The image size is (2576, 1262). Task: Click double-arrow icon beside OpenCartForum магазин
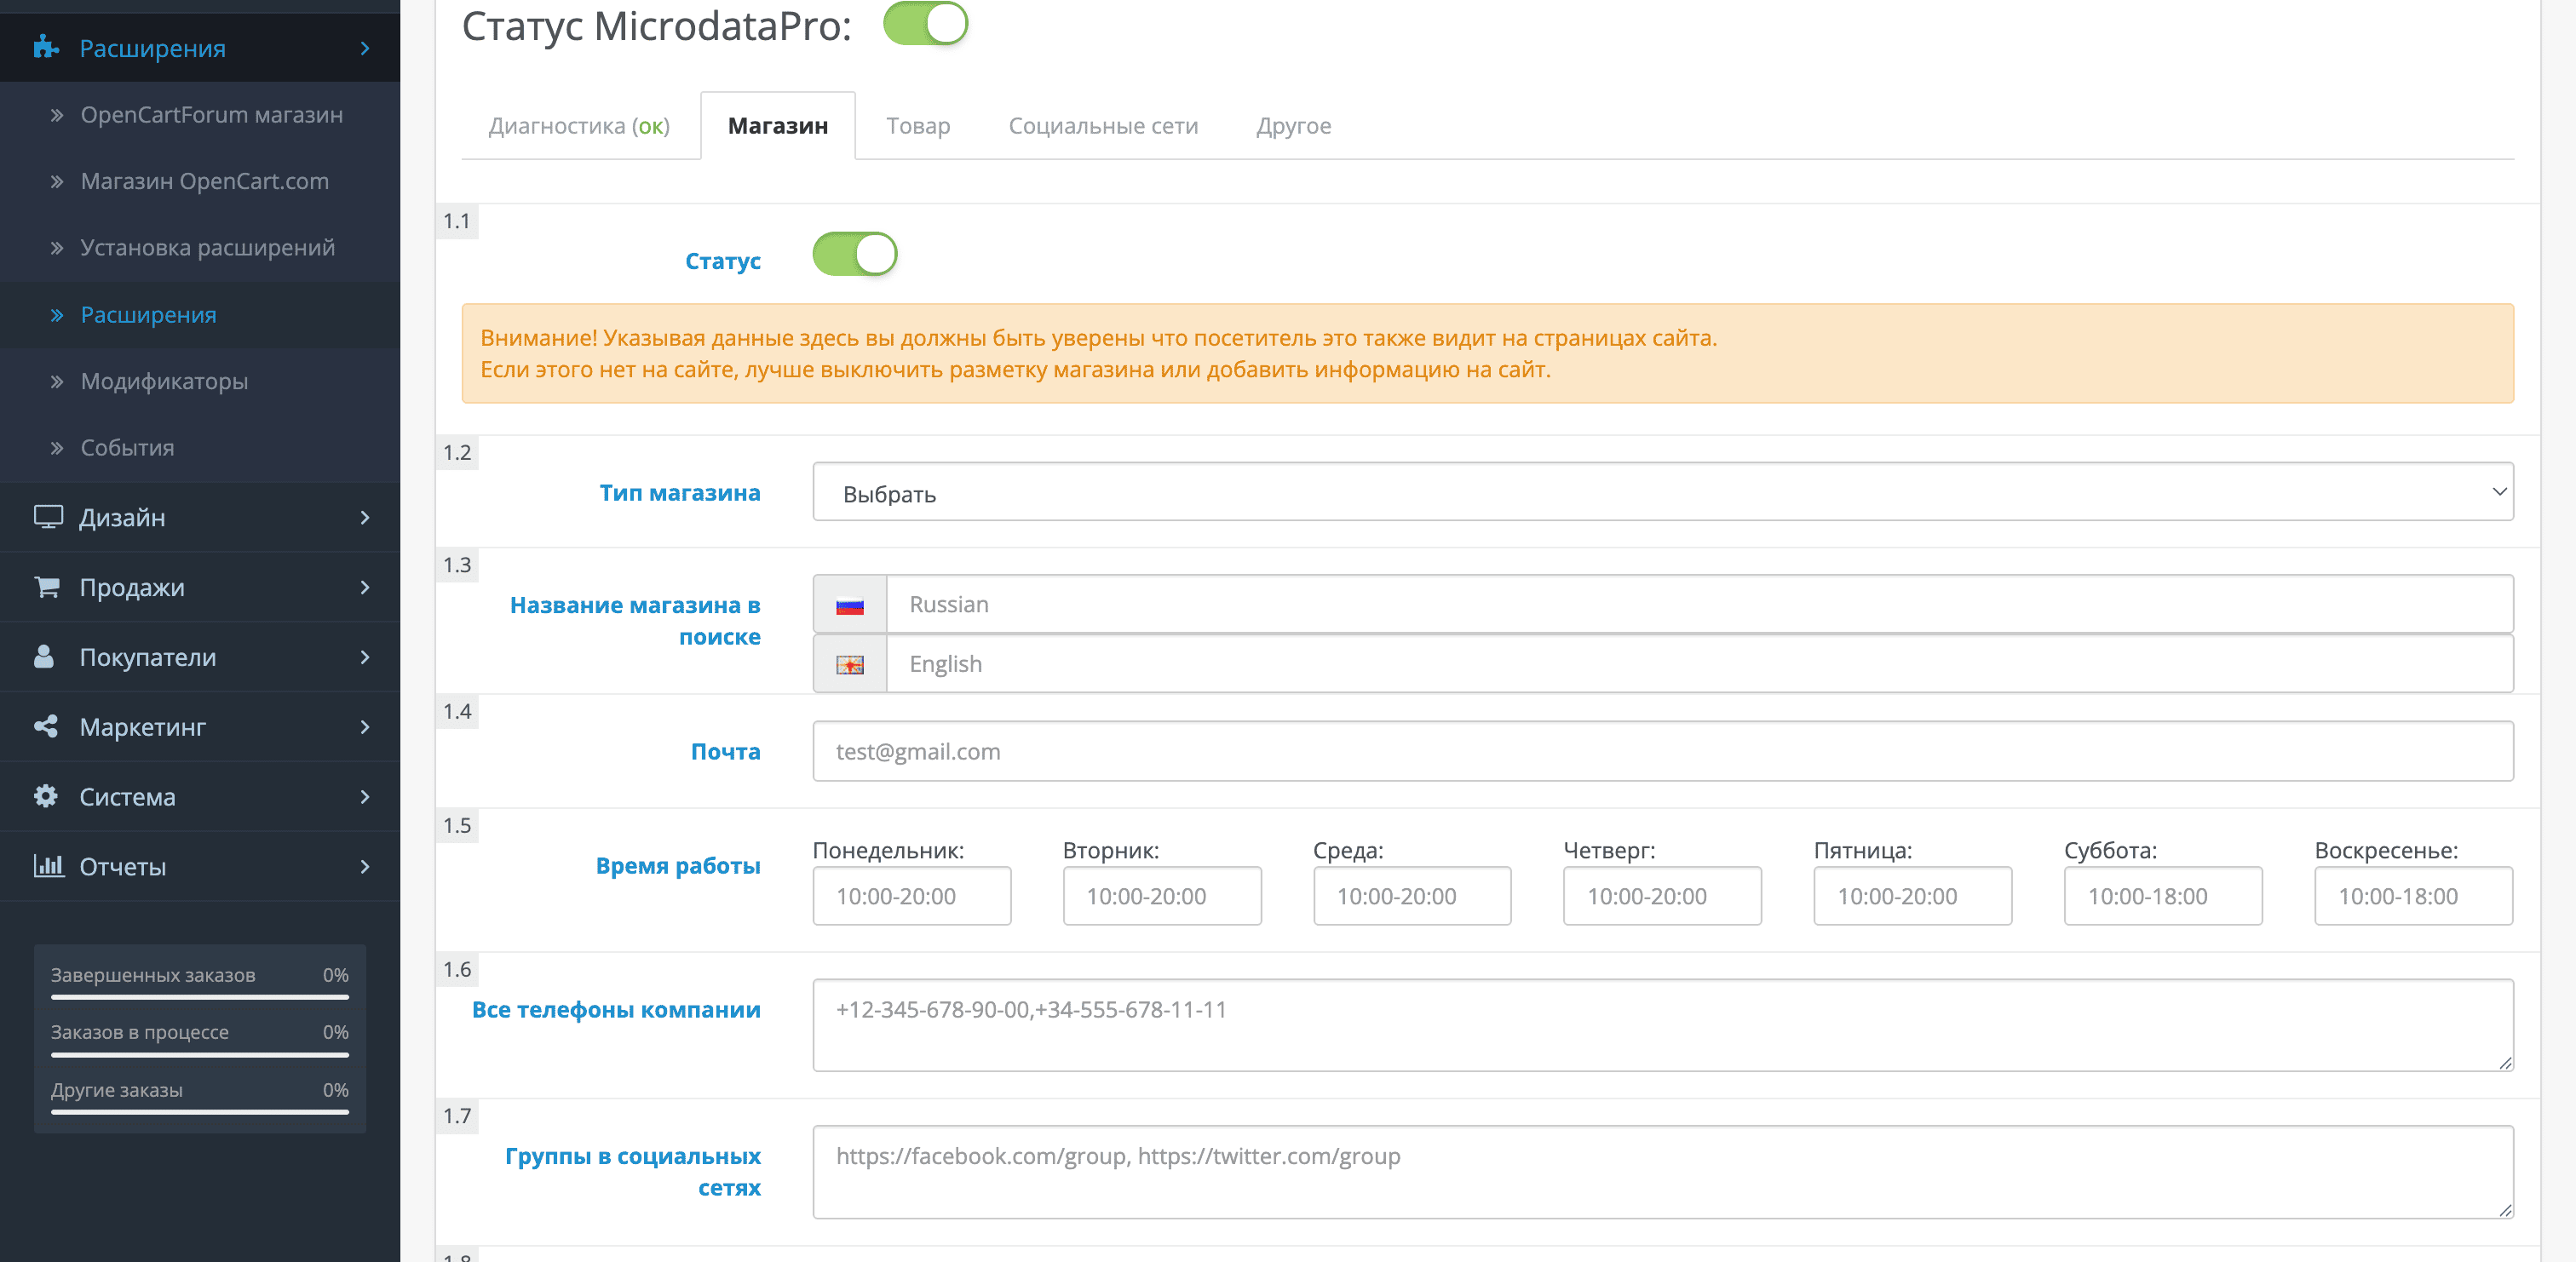tap(57, 115)
